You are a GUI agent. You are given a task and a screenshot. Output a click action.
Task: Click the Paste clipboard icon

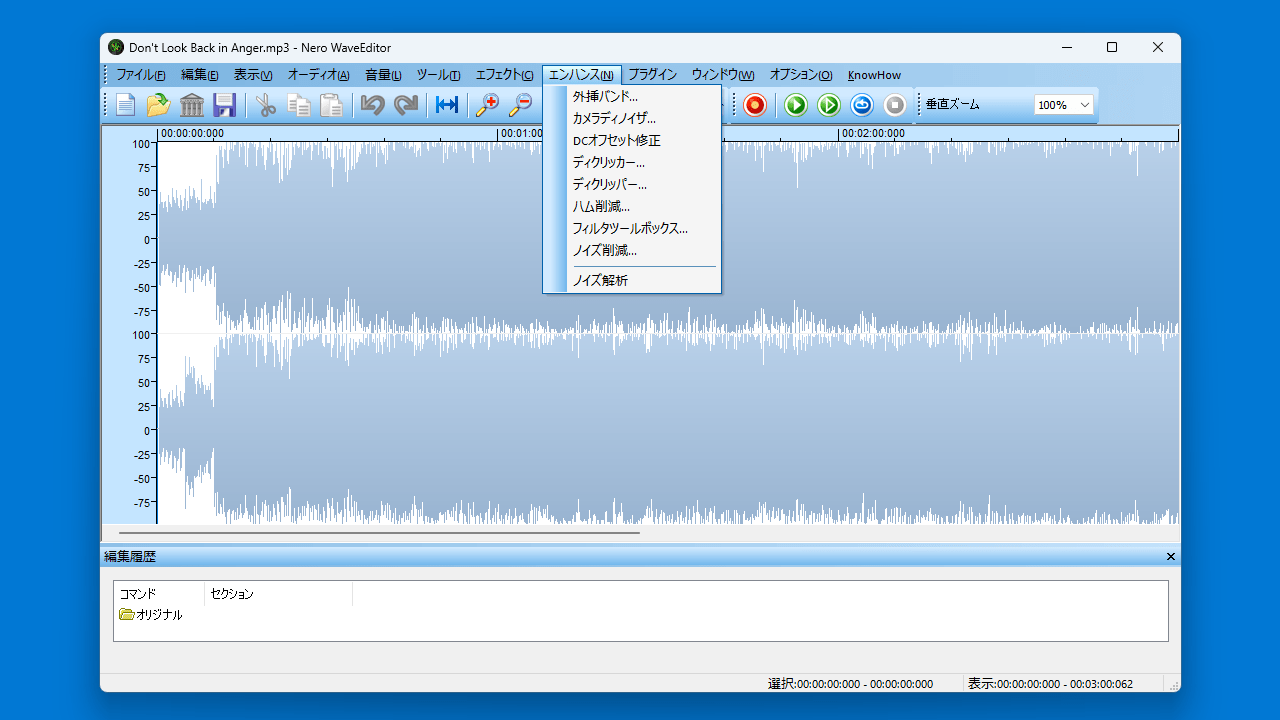pos(331,105)
